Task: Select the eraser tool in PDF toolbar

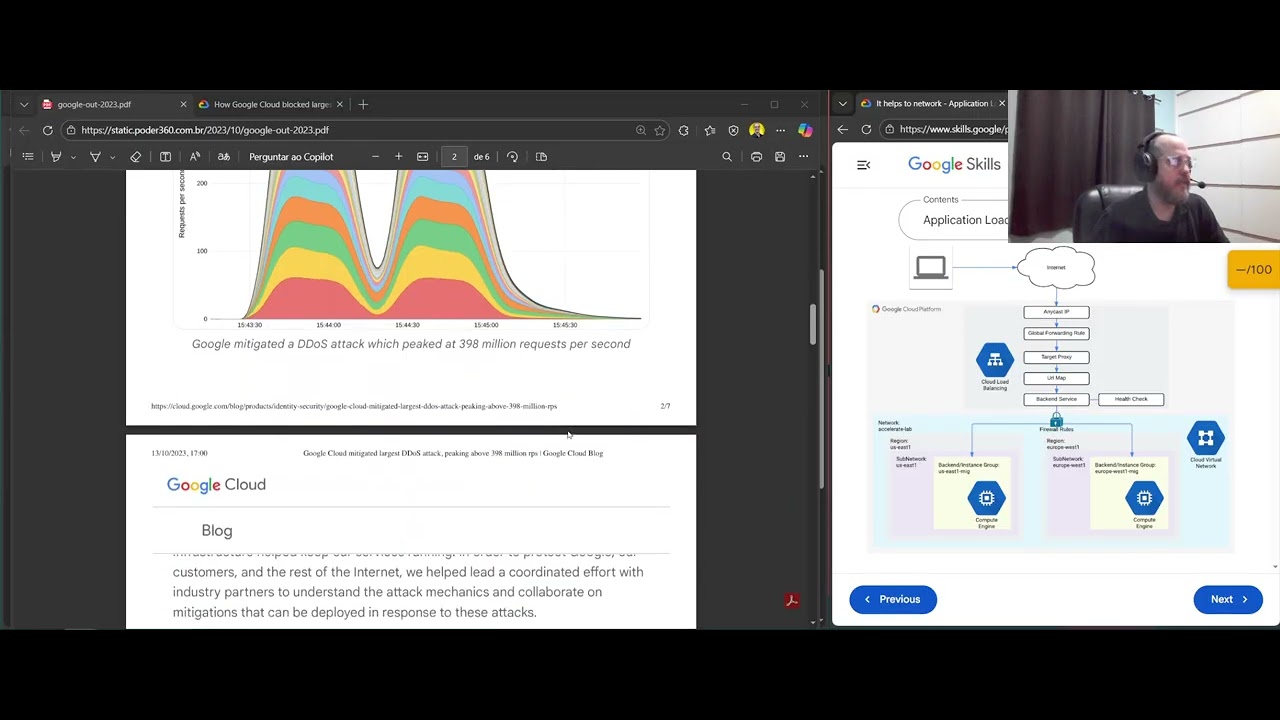Action: click(x=136, y=157)
